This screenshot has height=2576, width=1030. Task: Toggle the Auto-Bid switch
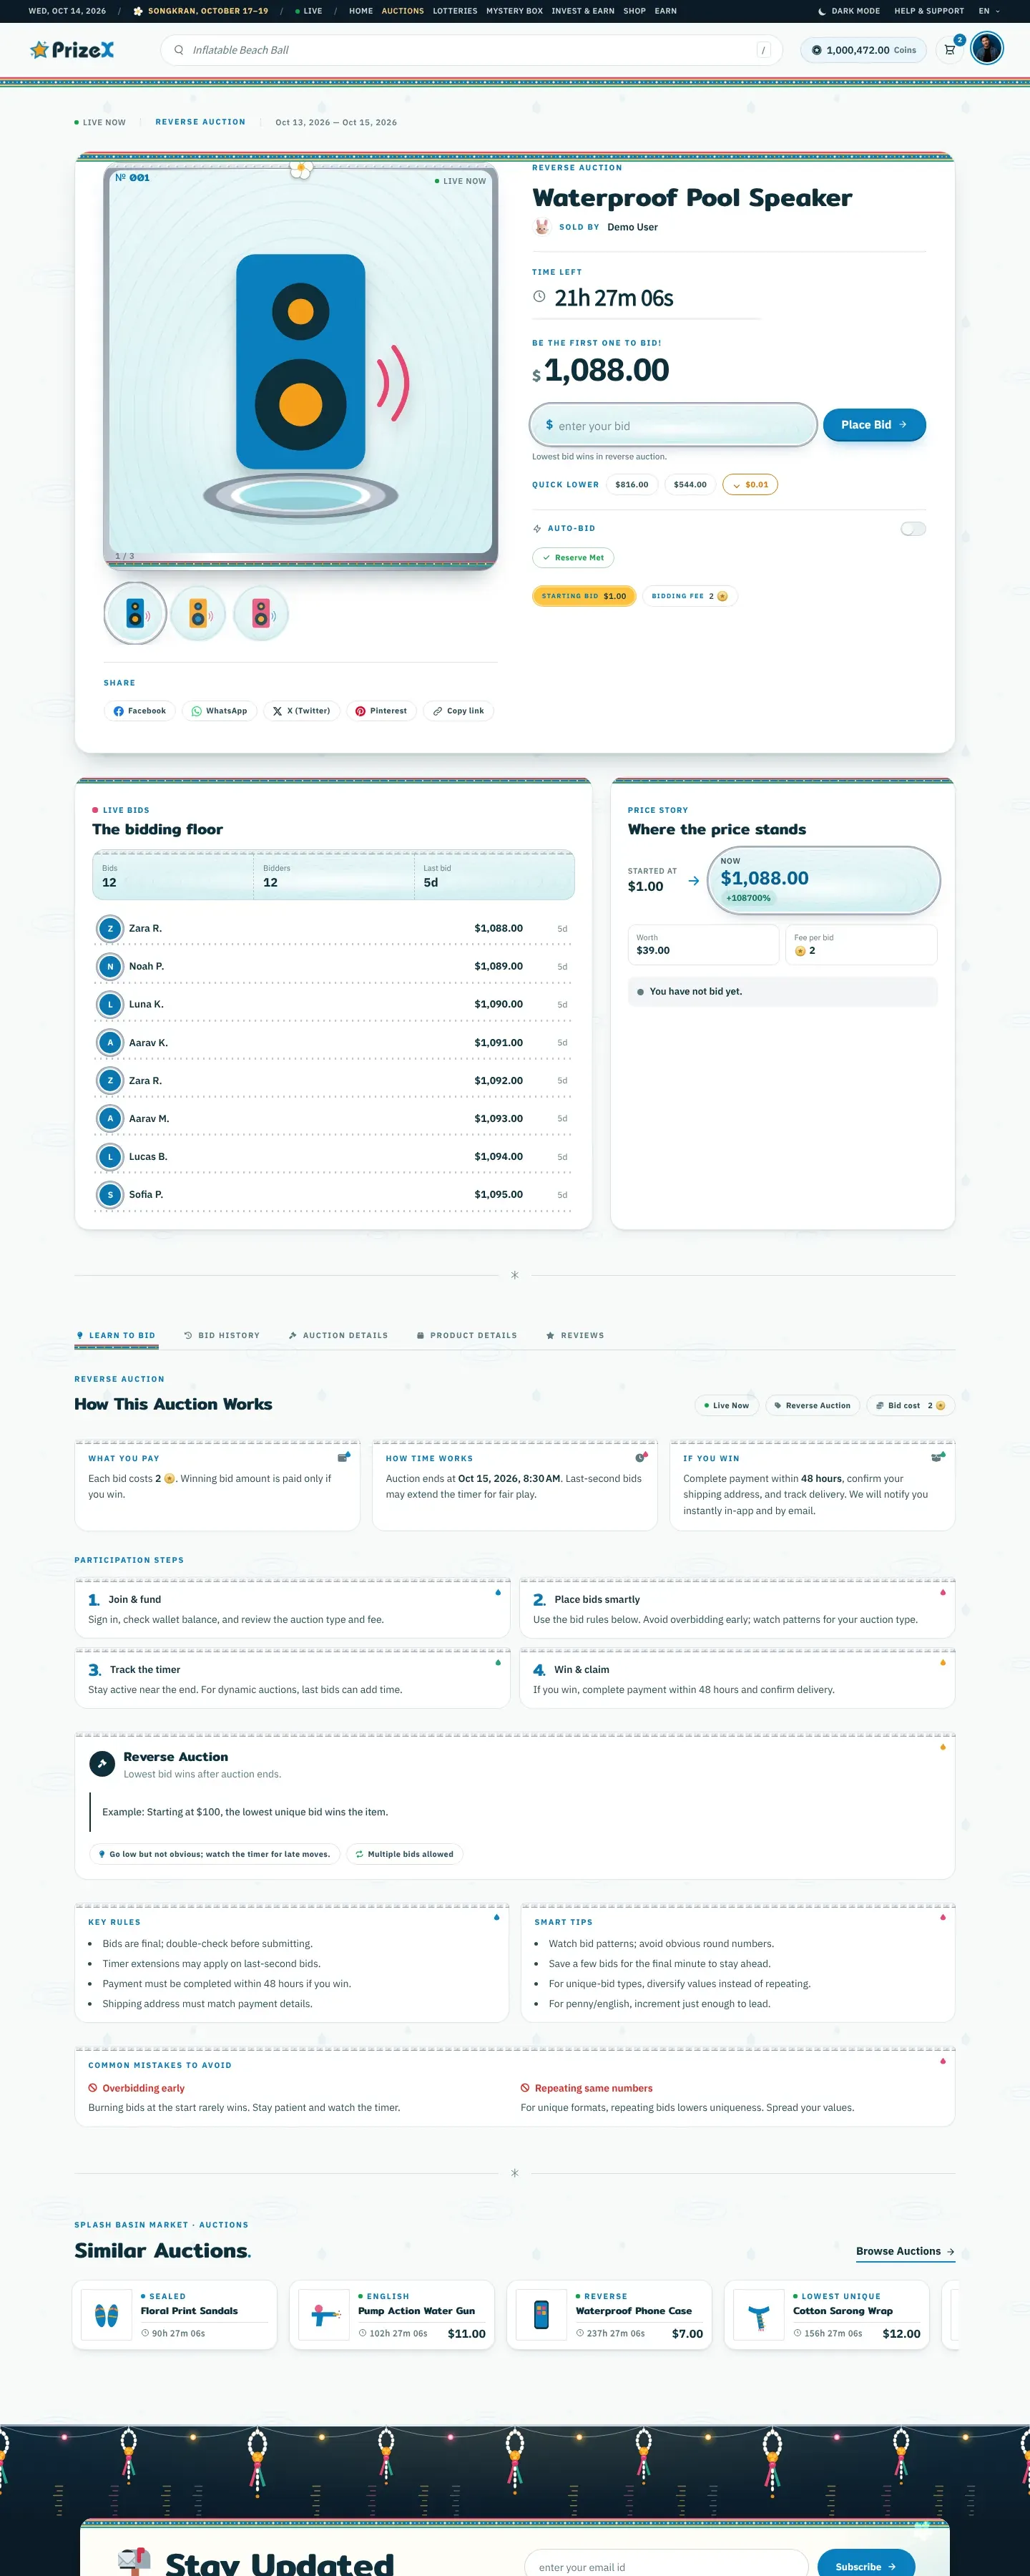tap(913, 529)
